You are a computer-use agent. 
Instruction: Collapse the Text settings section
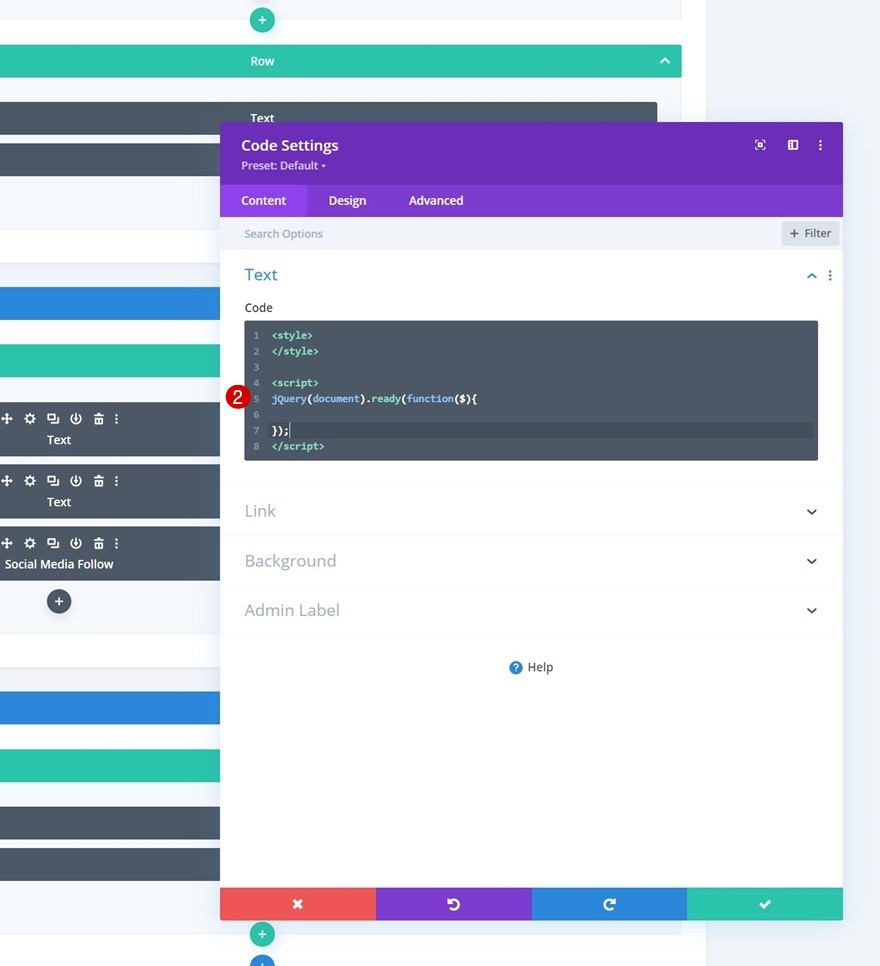pyautogui.click(x=812, y=275)
